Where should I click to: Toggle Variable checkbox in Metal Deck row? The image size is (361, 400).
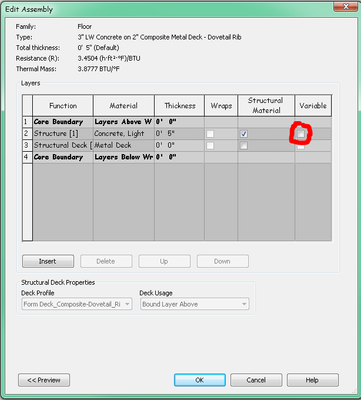301,146
